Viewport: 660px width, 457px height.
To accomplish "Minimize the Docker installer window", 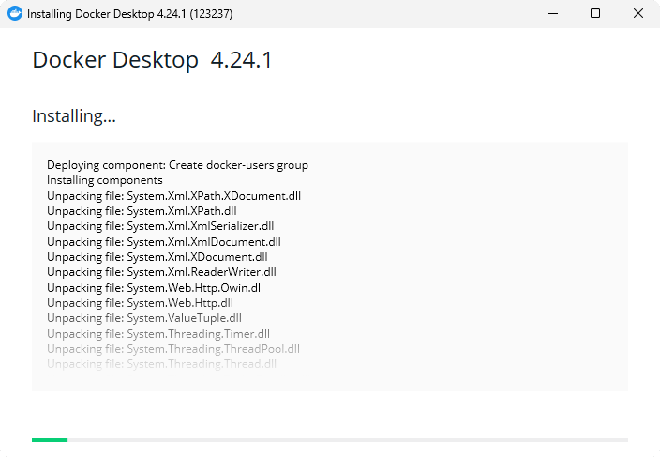I will [553, 13].
